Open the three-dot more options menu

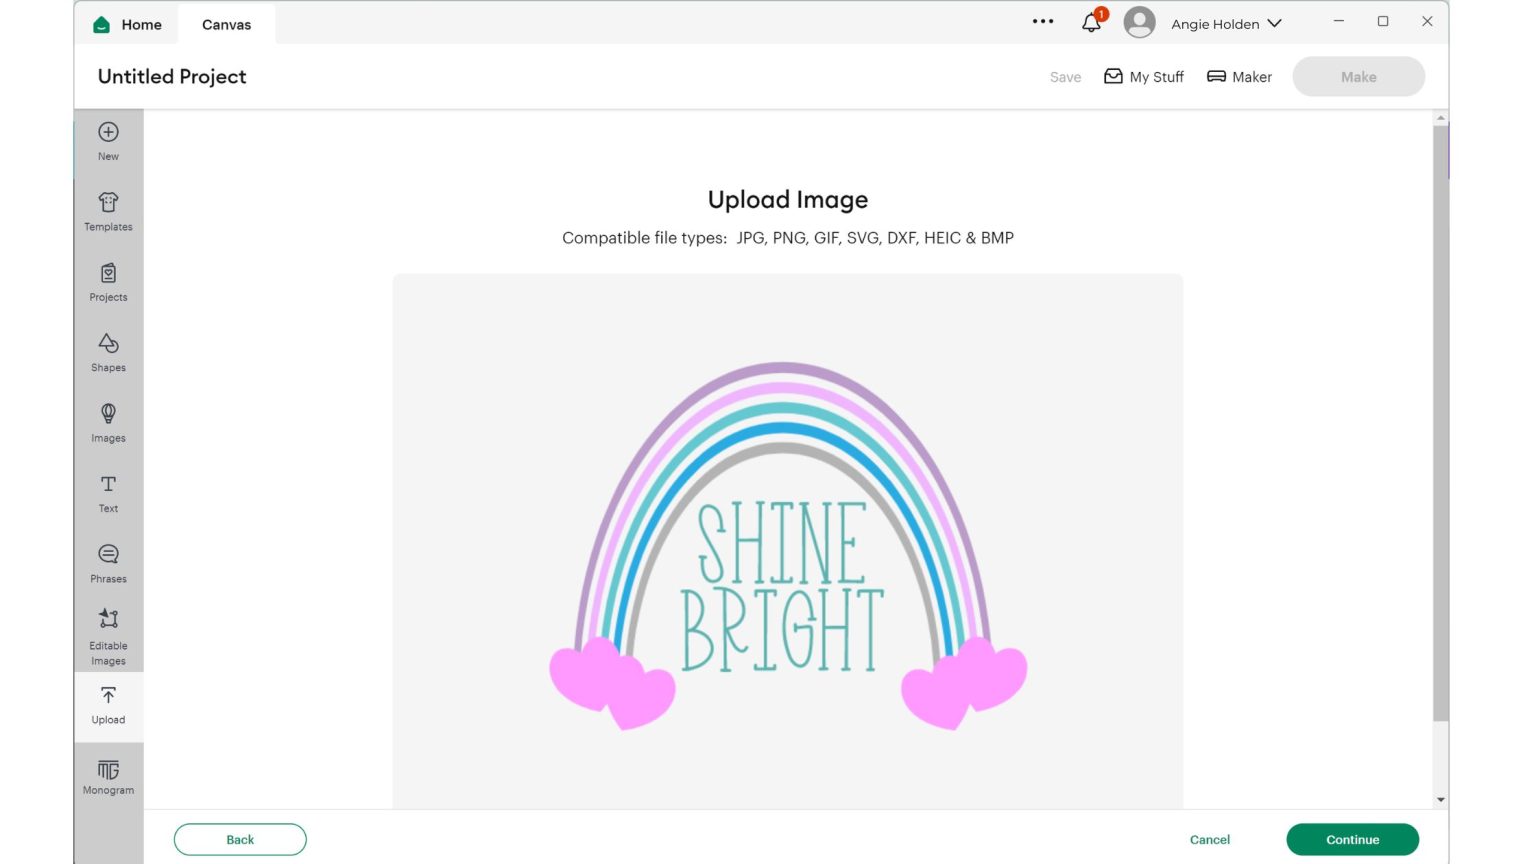click(x=1043, y=21)
